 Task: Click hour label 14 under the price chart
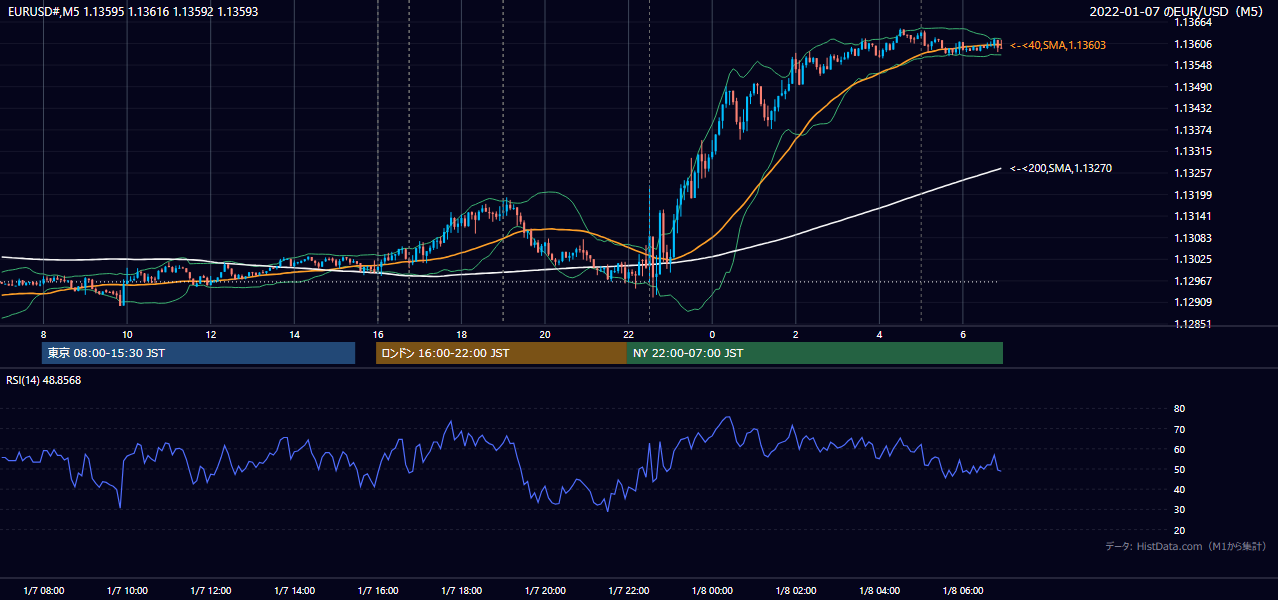294,334
